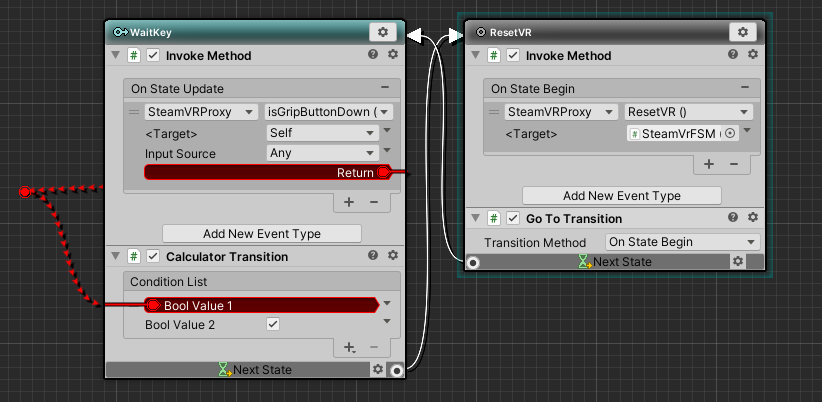Select the Bool Value 1 input slot
The image size is (822, 402).
coord(155,305)
